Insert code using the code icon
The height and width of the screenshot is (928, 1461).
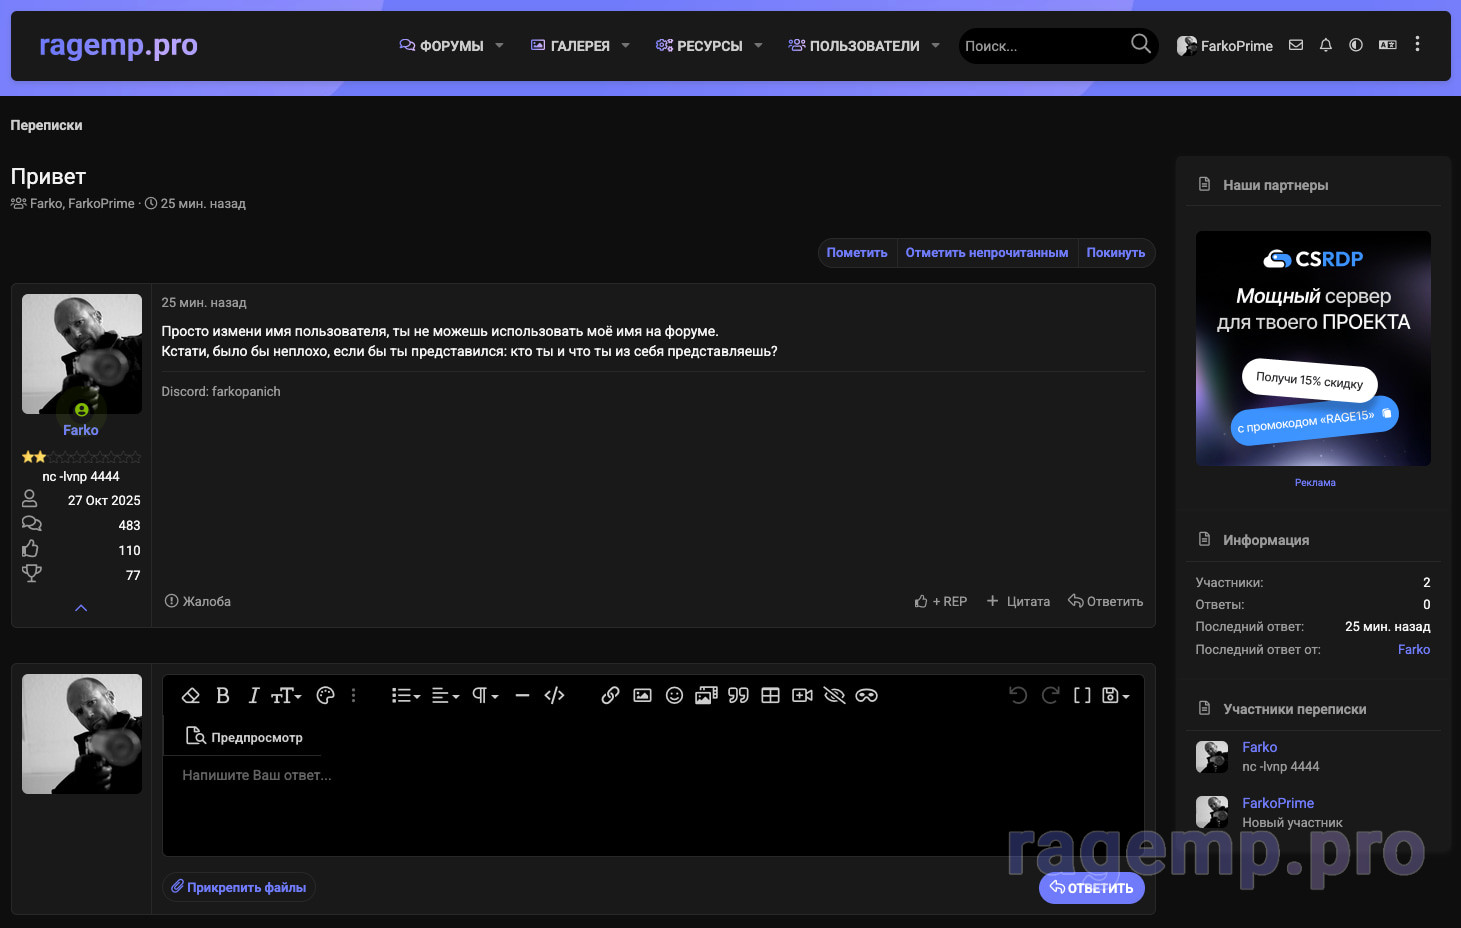pos(554,695)
